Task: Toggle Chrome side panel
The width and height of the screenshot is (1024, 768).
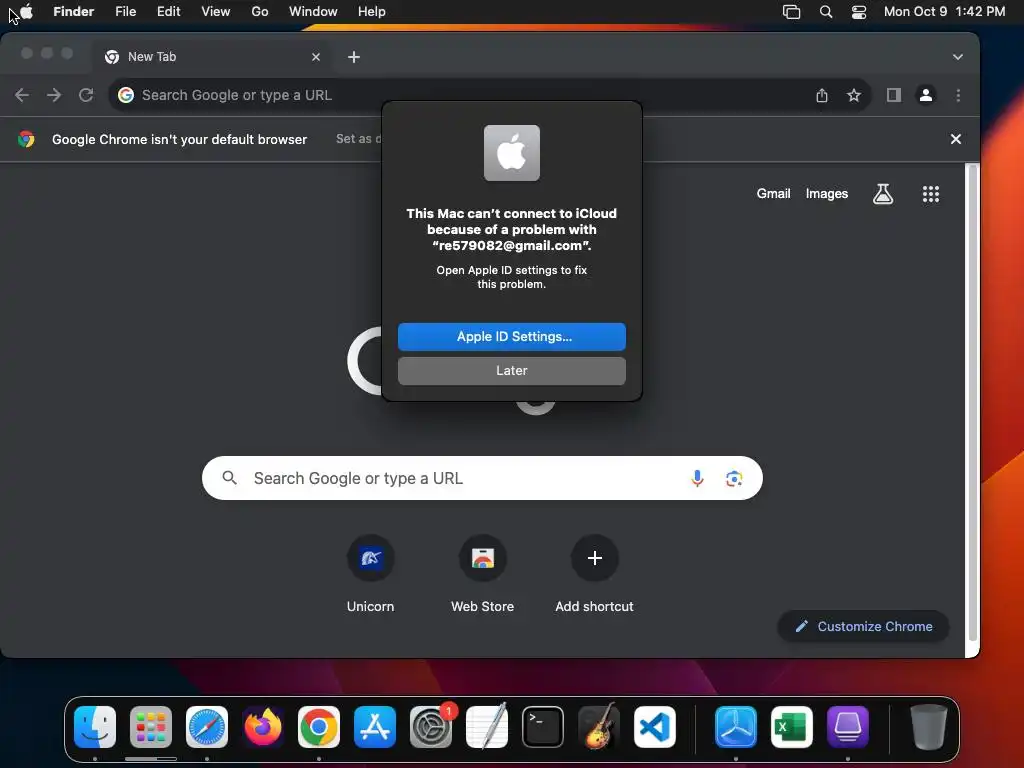Action: 893,95
